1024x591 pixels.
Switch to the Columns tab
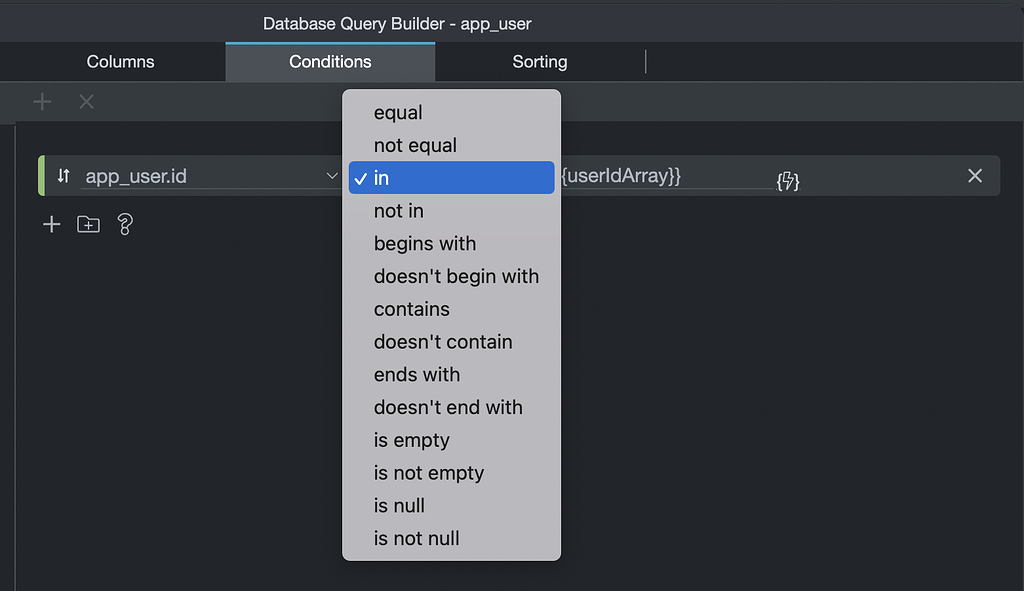pos(119,61)
